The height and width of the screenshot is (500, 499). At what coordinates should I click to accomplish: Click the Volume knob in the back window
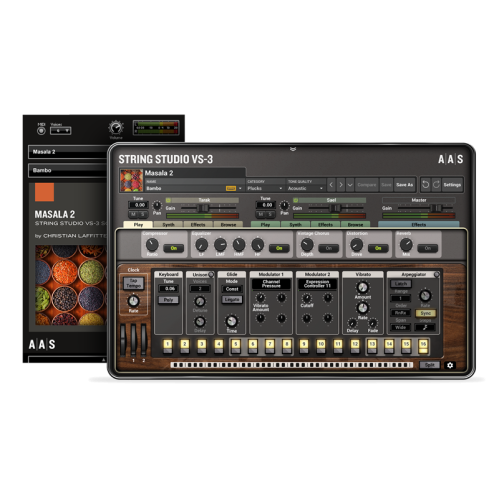coord(116,128)
